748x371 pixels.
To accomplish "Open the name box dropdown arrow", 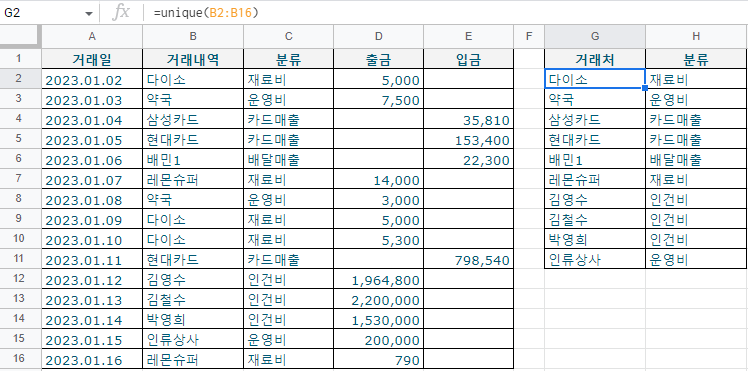I will pyautogui.click(x=89, y=13).
